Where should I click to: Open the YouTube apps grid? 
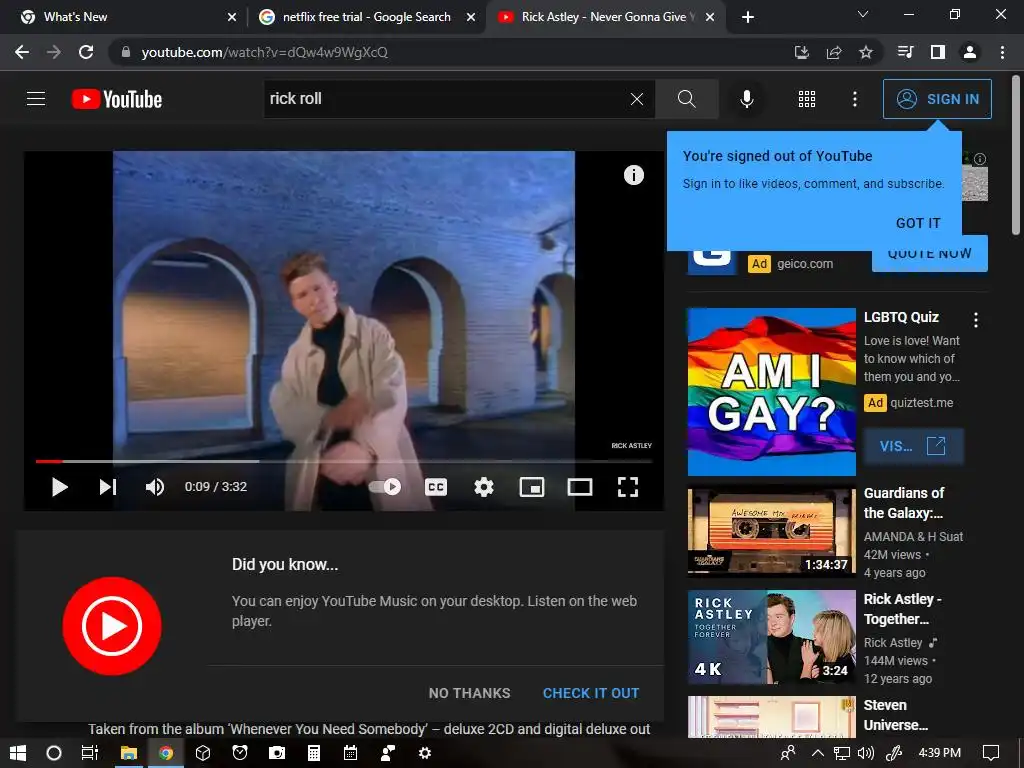pyautogui.click(x=807, y=99)
